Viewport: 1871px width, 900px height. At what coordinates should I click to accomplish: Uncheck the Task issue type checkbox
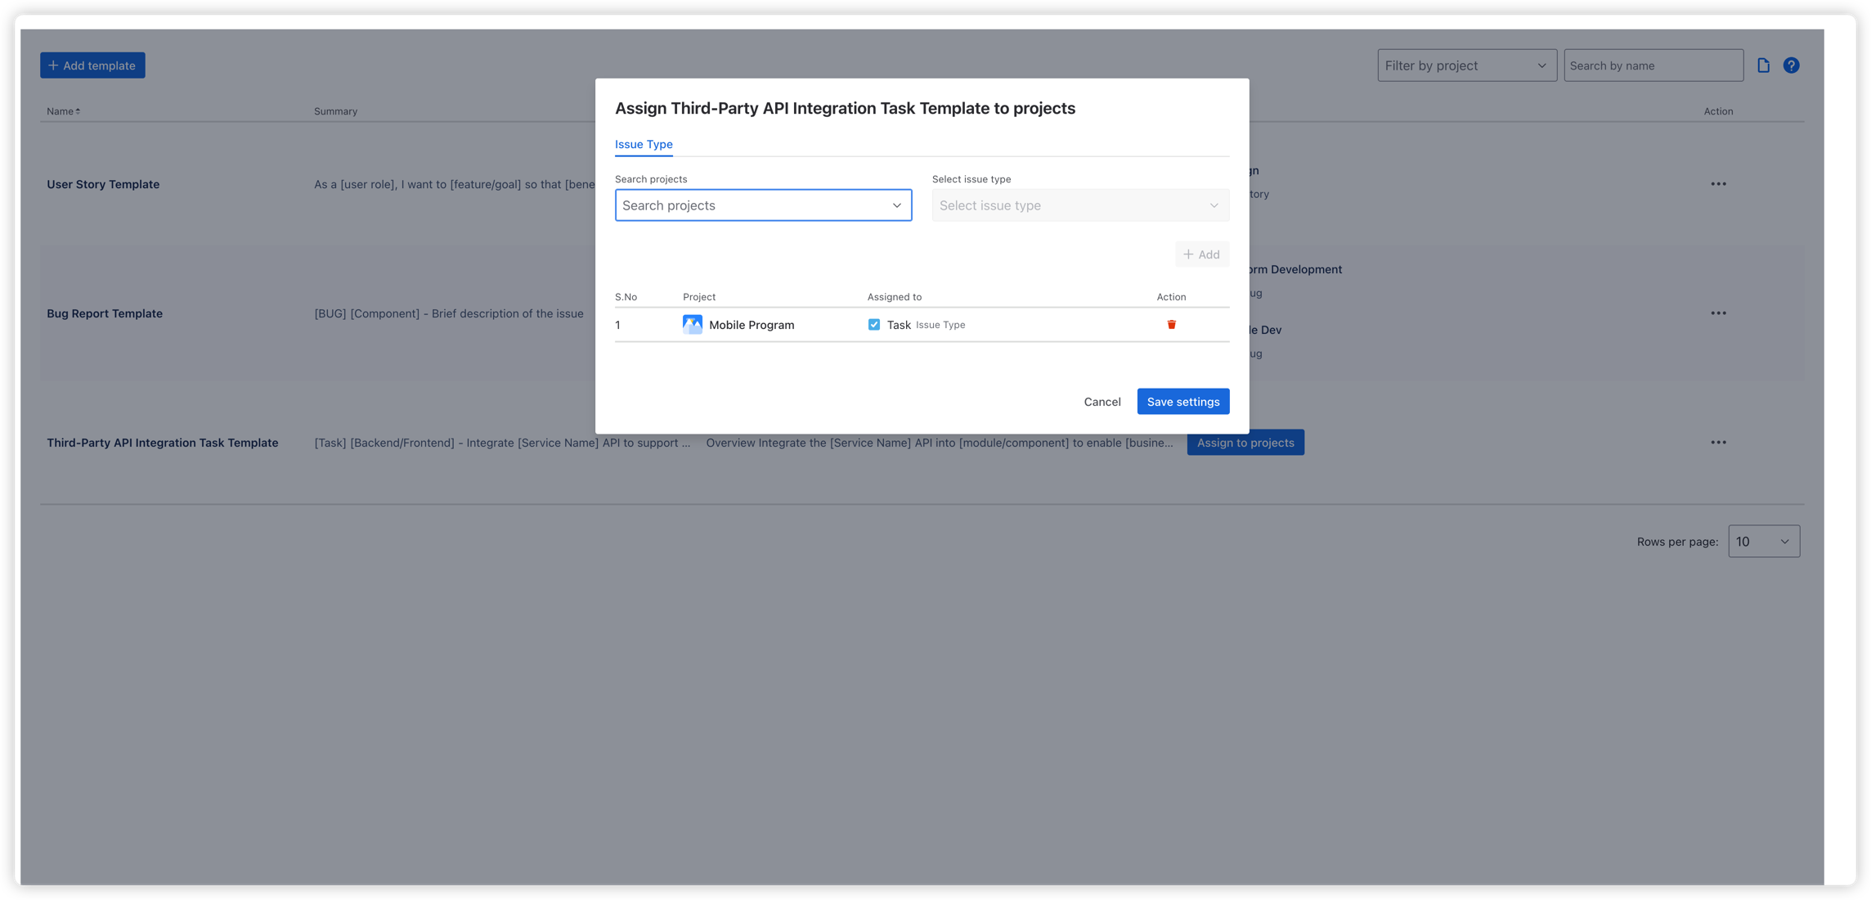click(x=874, y=324)
